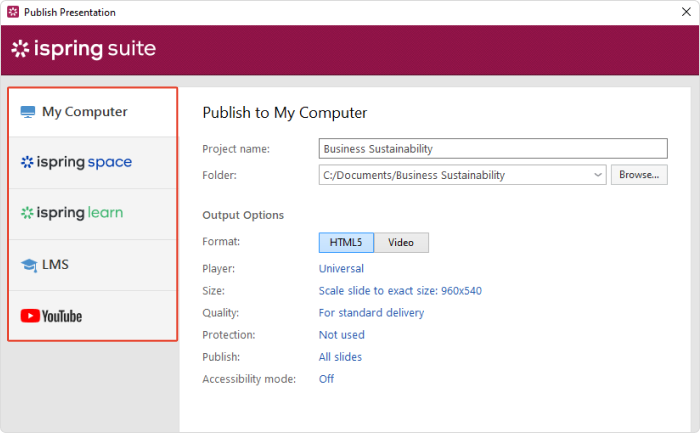Click the Publish to My Computer heading
The width and height of the screenshot is (700, 433).
pos(284,113)
